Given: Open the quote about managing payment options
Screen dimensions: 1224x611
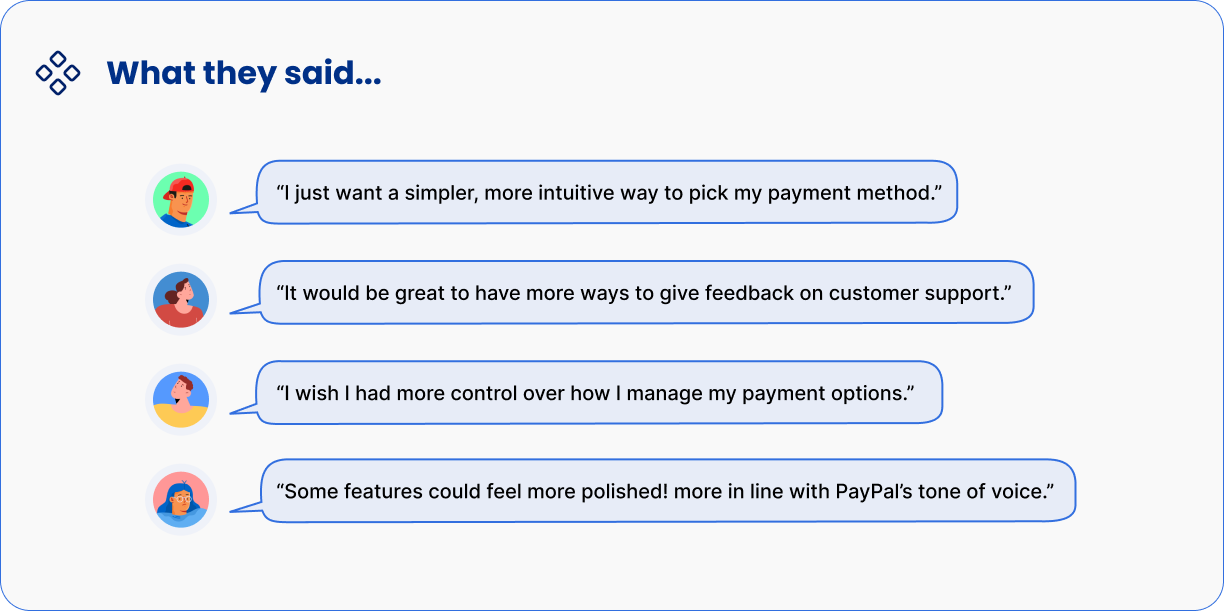Looking at the screenshot, I should click(x=600, y=393).
